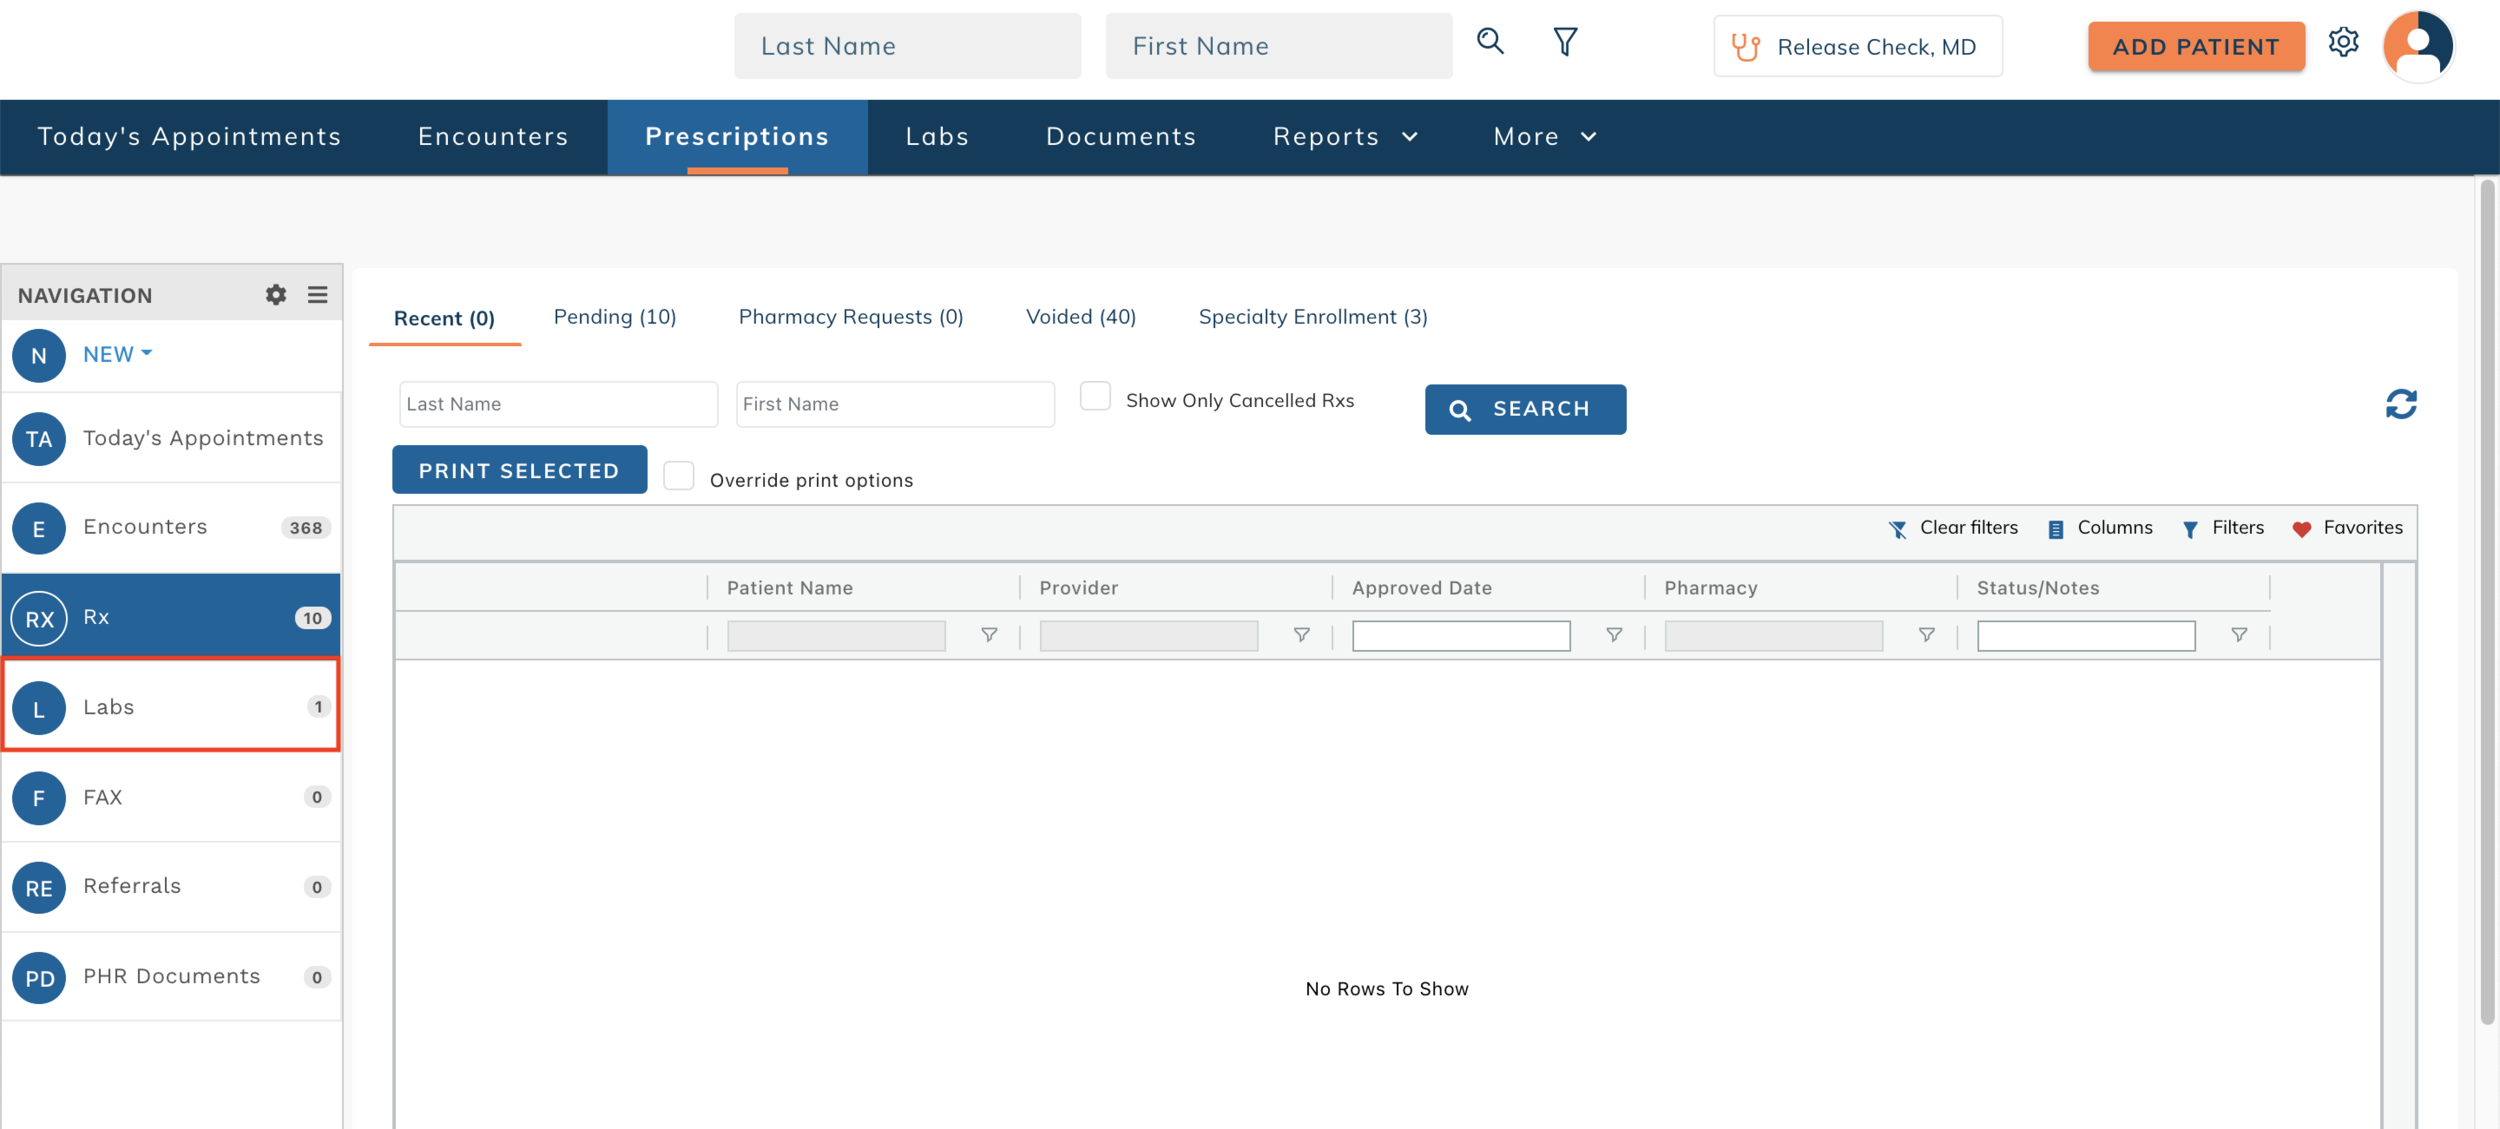Enable Show Only Cancelled Rxs

1095,398
